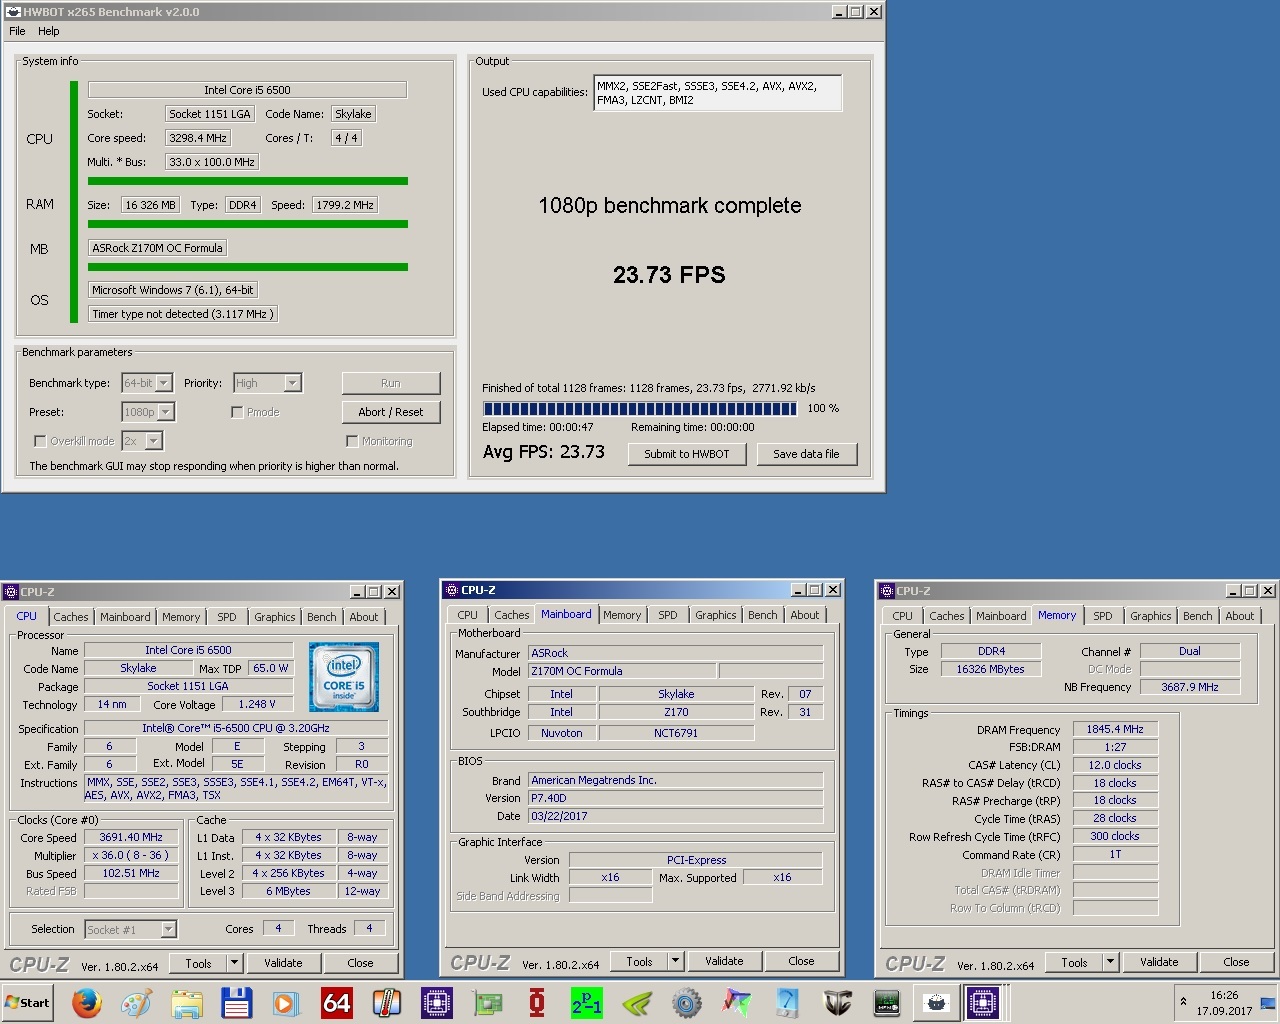Click HWBOT x265 Benchmark title bar icon
Screen dimensions: 1280x1024
(13, 12)
